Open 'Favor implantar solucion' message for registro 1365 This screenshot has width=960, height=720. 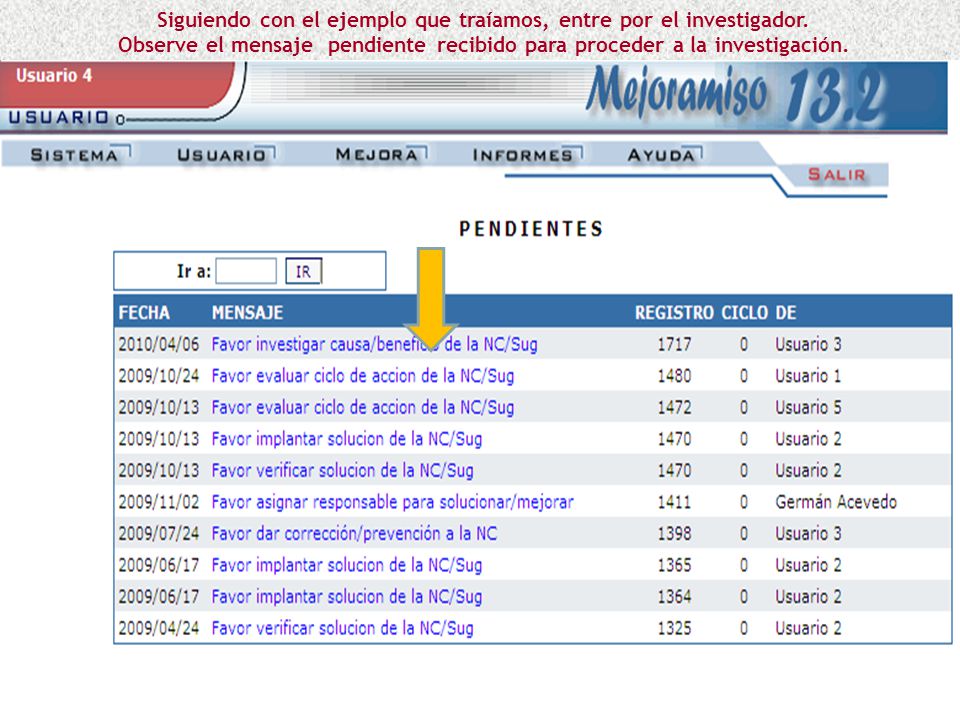click(x=347, y=565)
